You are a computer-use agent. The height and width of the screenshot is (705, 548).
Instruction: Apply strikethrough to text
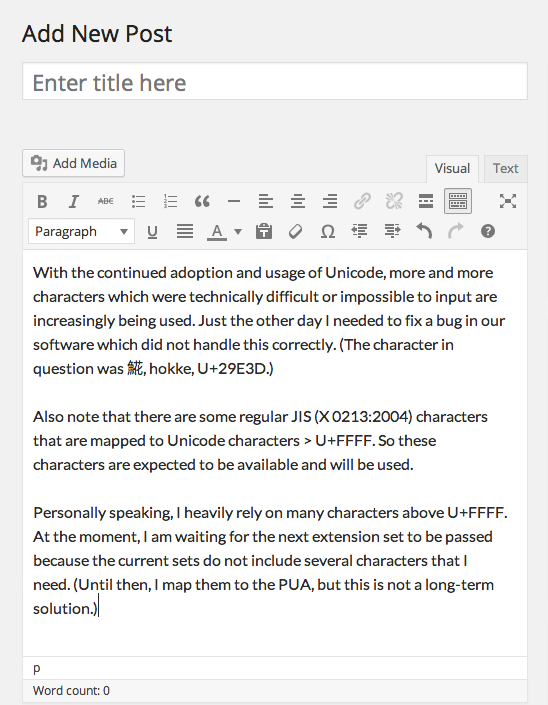pos(106,201)
